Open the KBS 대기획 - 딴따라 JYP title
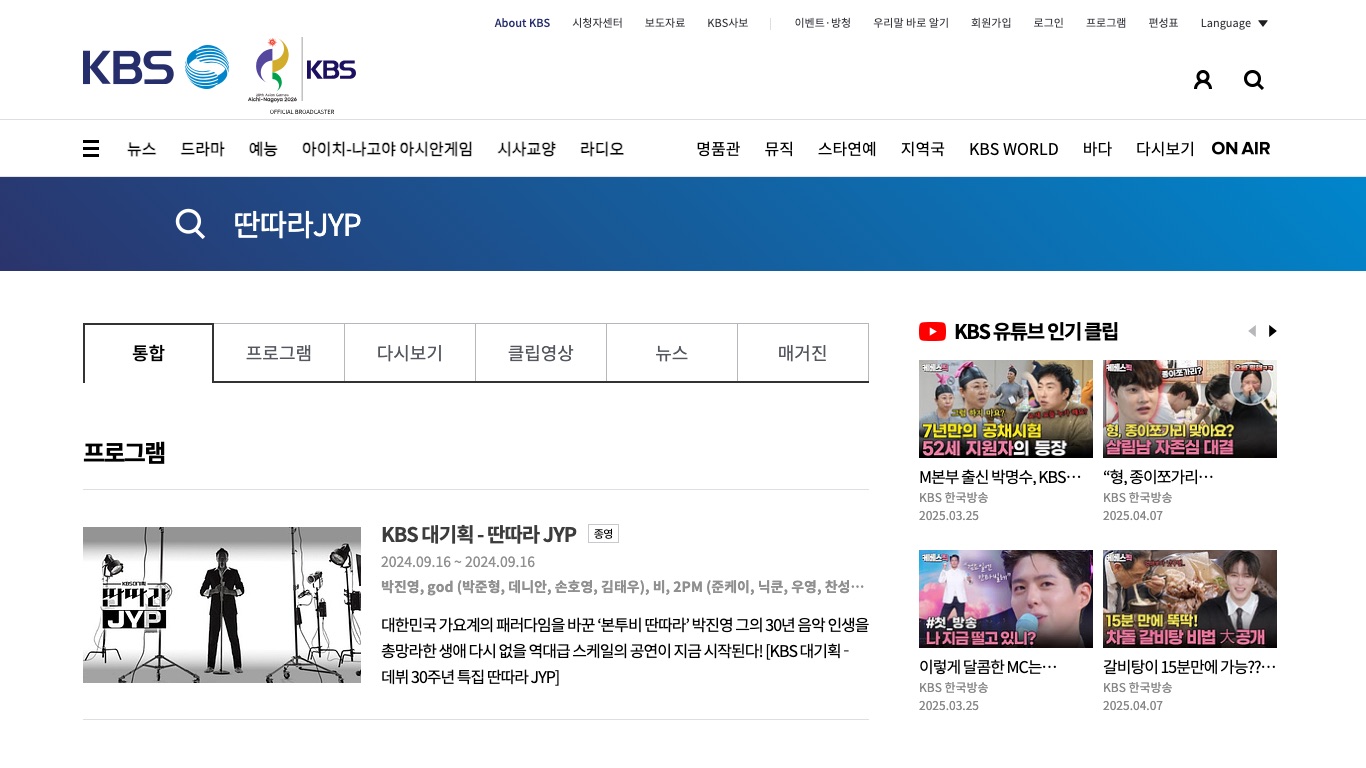The width and height of the screenshot is (1366, 768). [x=479, y=534]
